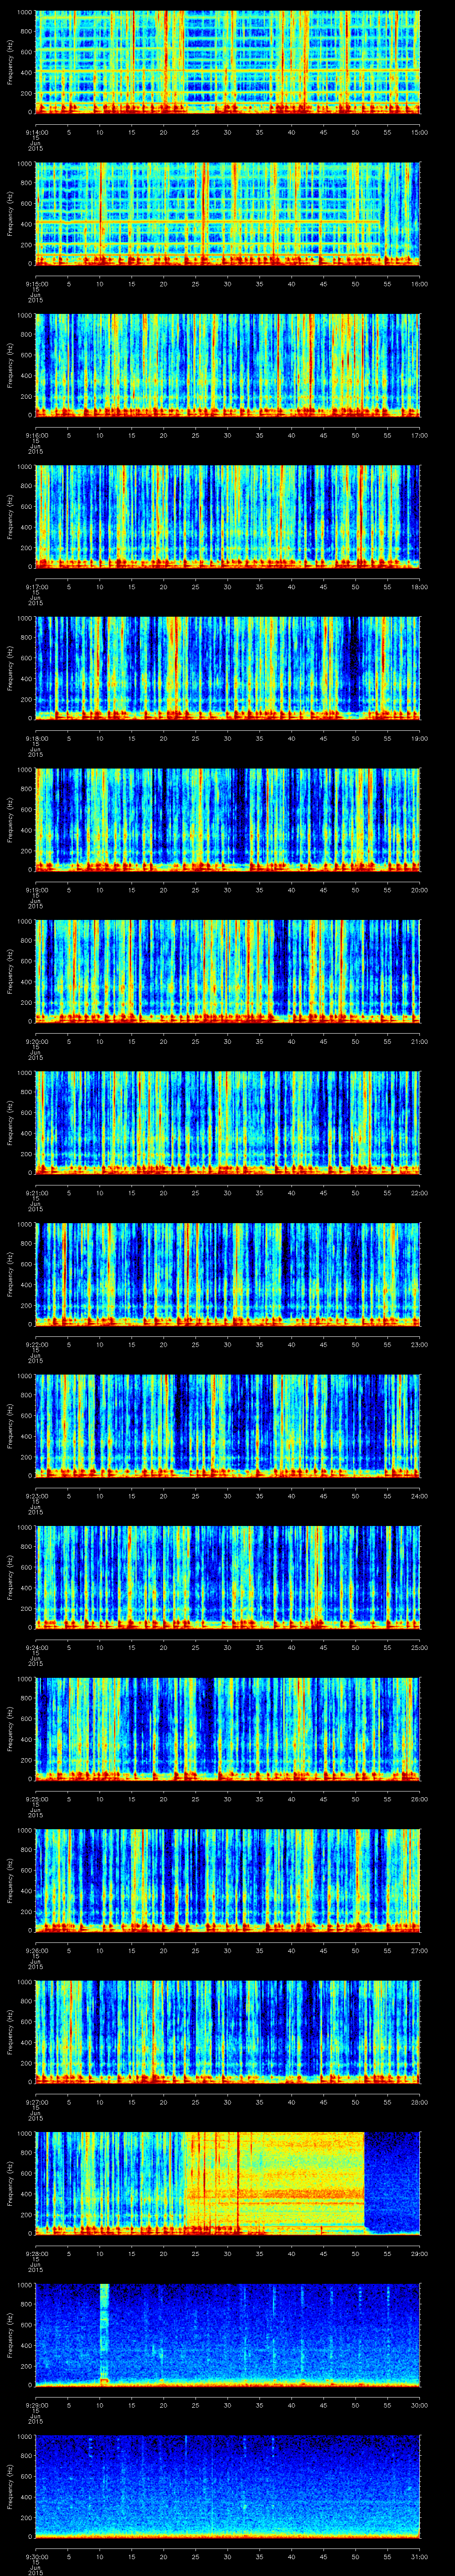Click the 9:20:00 start time label
The height and width of the screenshot is (2576, 455).
[37, 1041]
